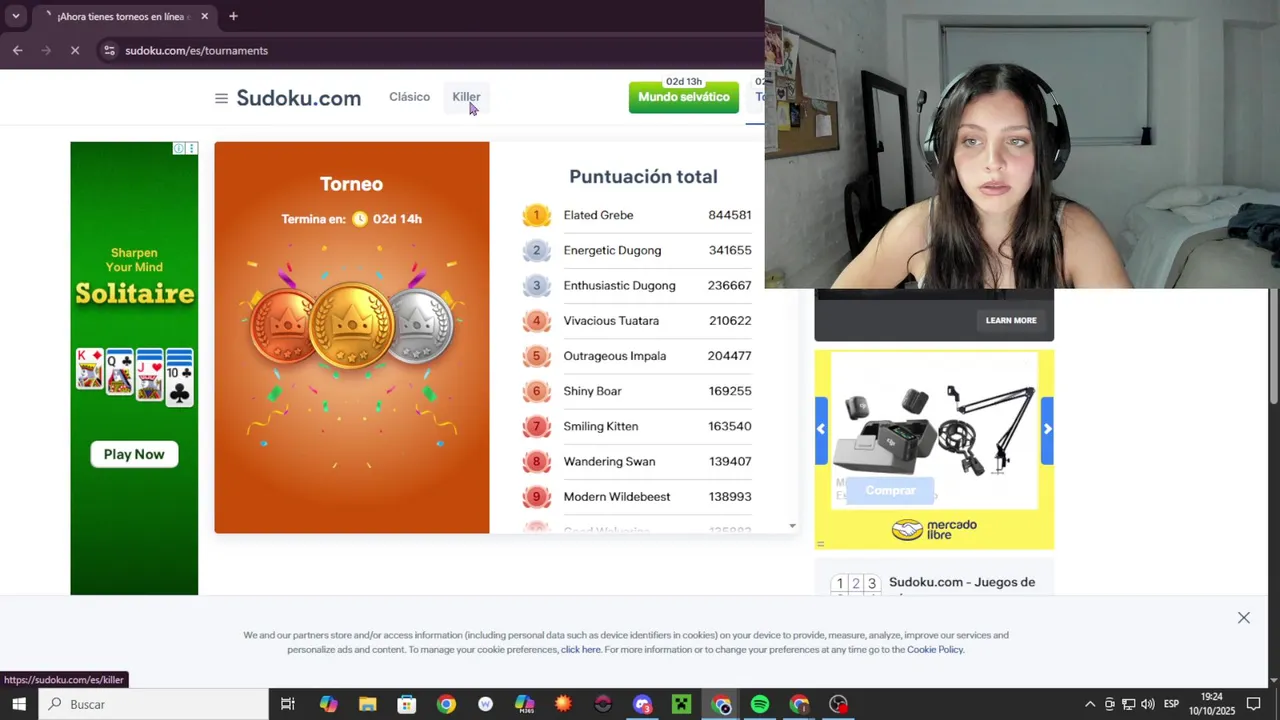Open the volume control in system tray

click(x=1148, y=704)
